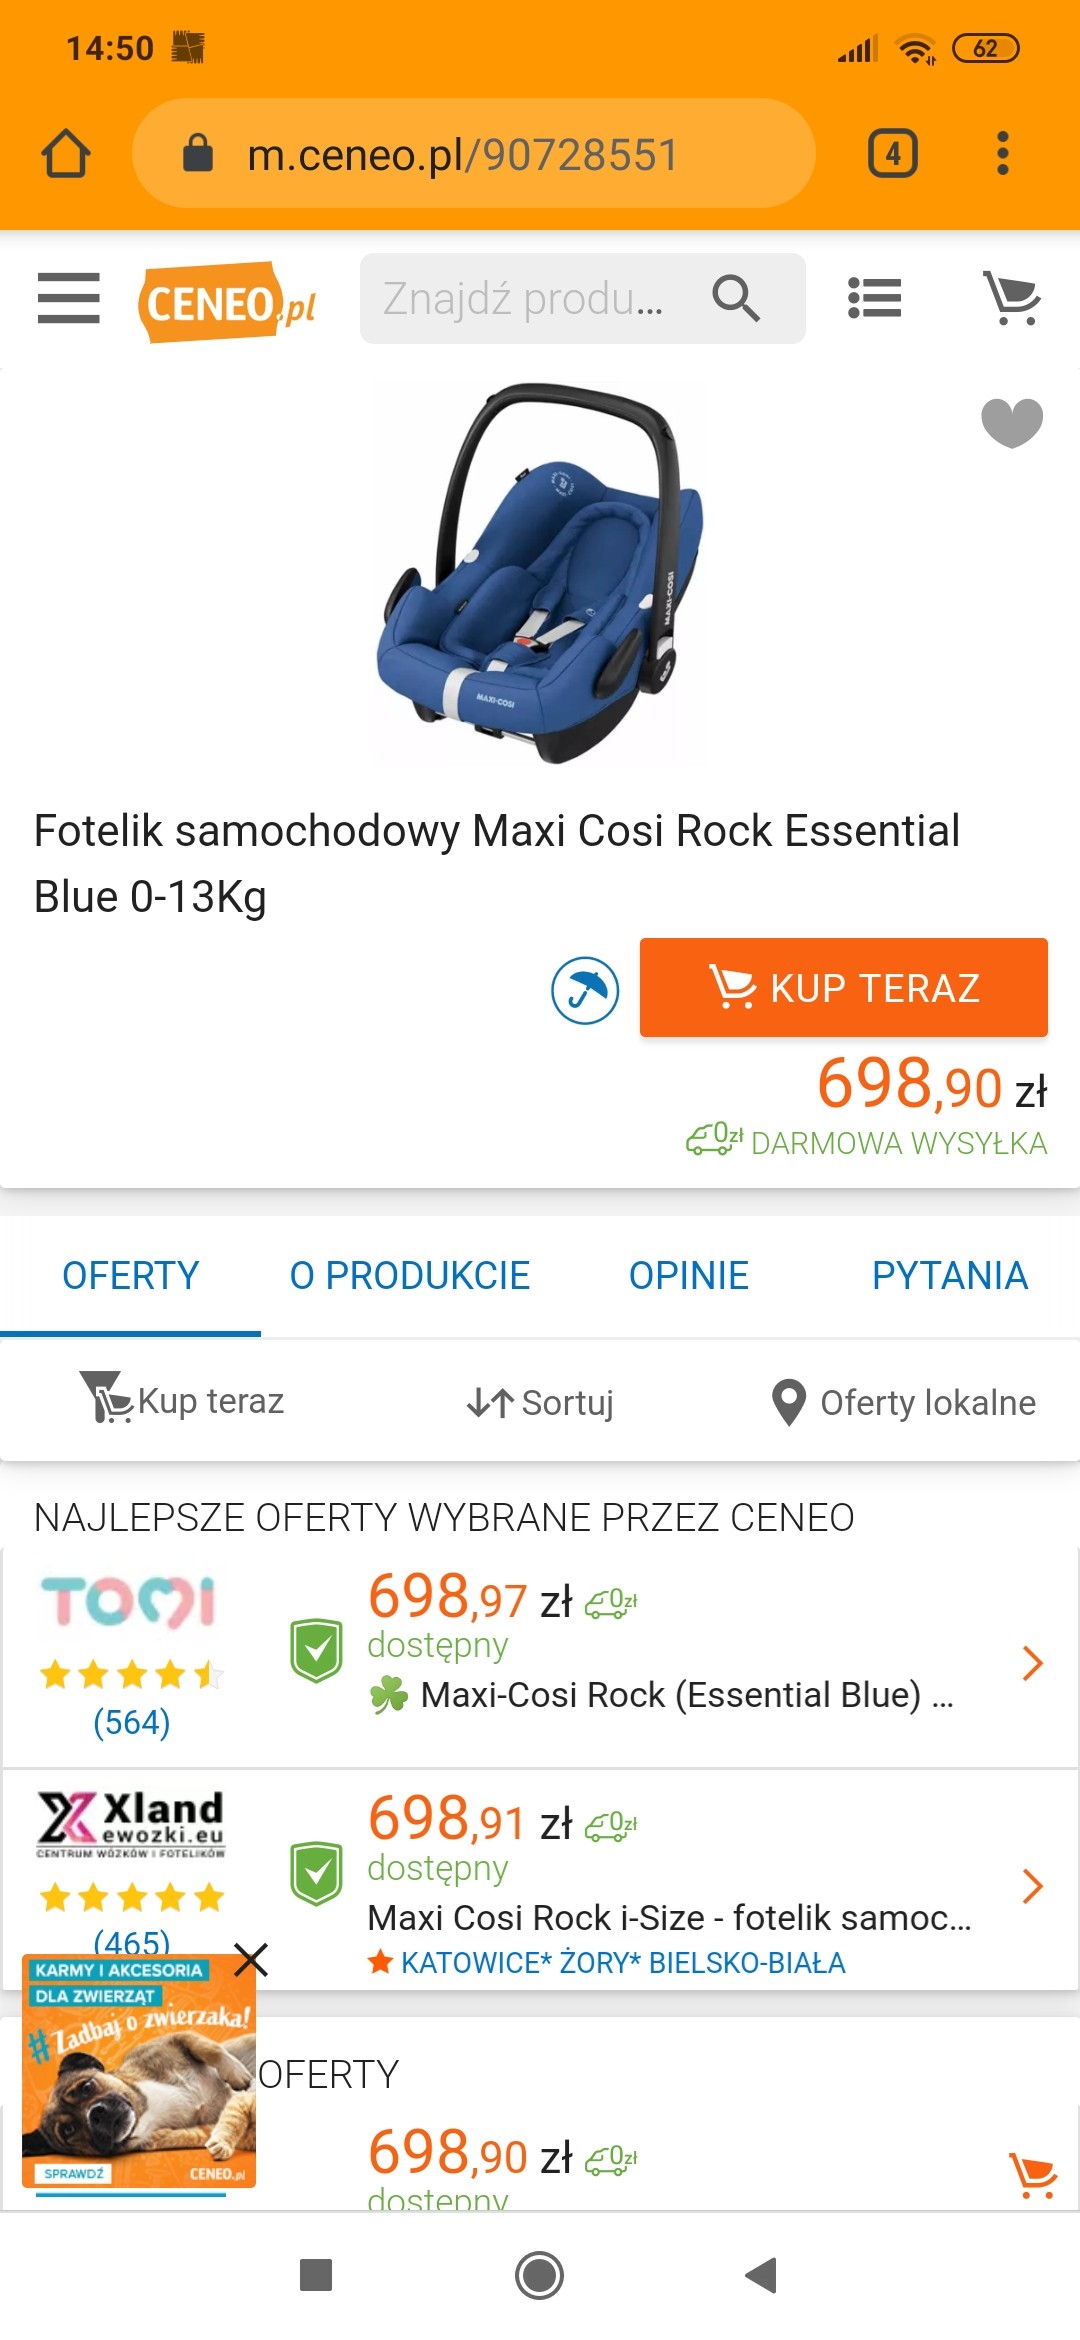The image size is (1080, 2340).
Task: Tap the search magnifier icon
Action: (736, 298)
